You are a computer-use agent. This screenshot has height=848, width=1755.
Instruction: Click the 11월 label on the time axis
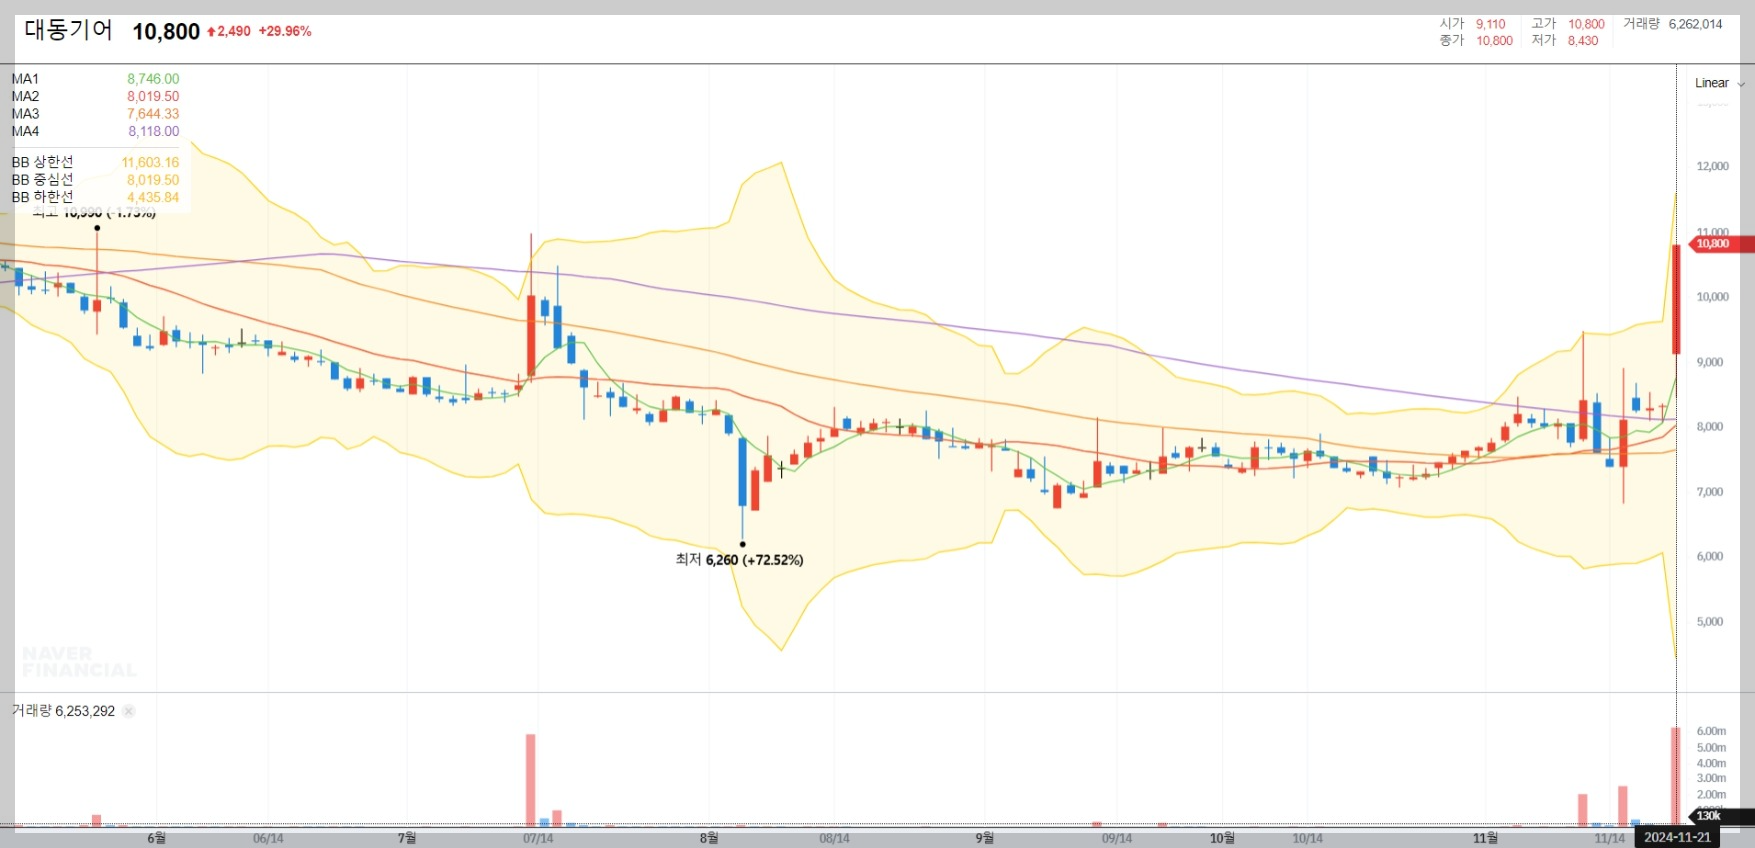tap(1486, 838)
